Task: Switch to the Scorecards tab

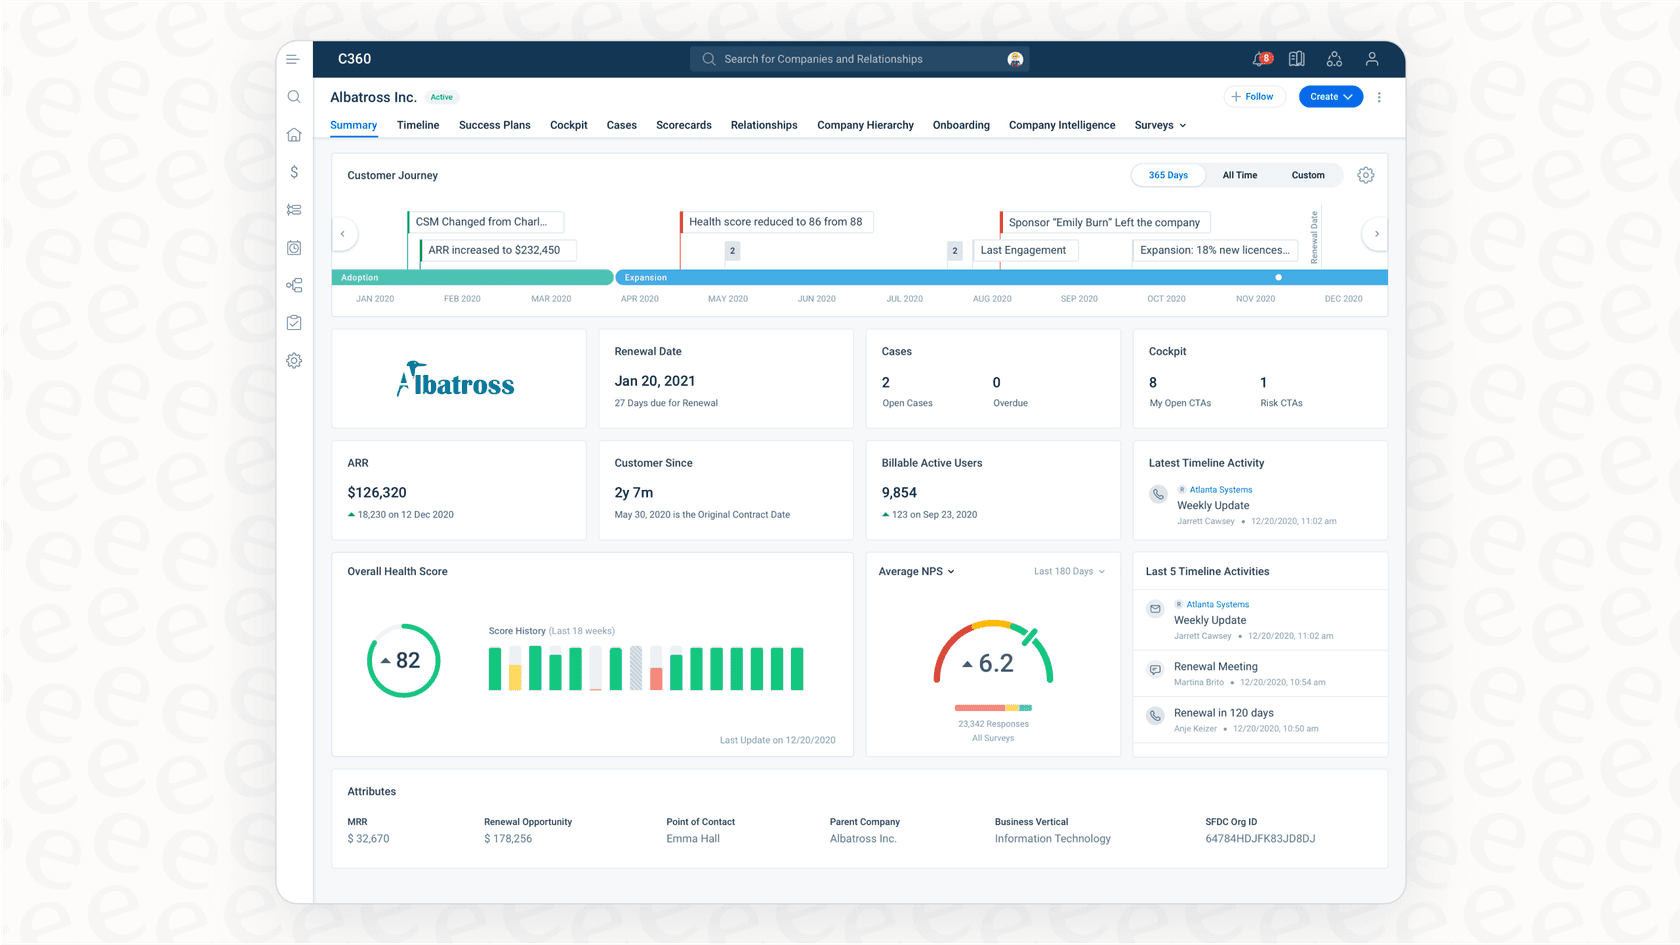Action: (683, 125)
